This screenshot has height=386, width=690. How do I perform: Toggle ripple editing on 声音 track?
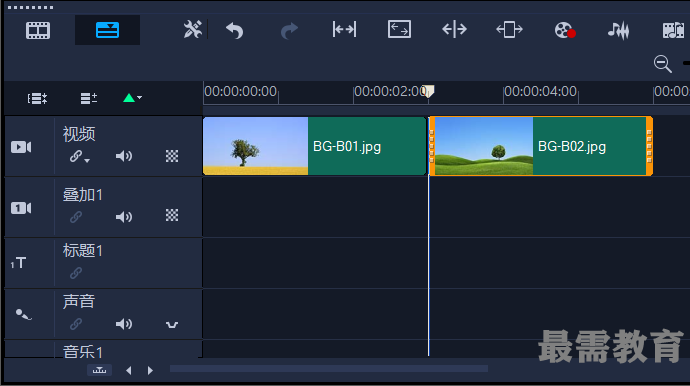pyautogui.click(x=76, y=324)
